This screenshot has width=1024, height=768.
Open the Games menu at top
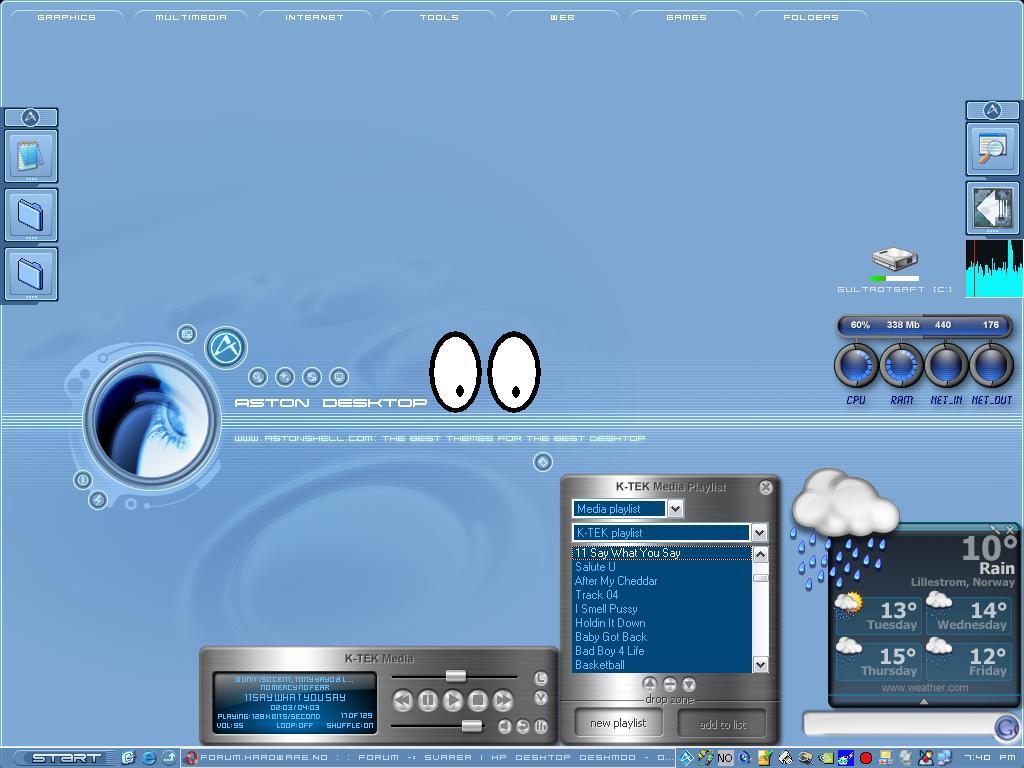pyautogui.click(x=686, y=17)
